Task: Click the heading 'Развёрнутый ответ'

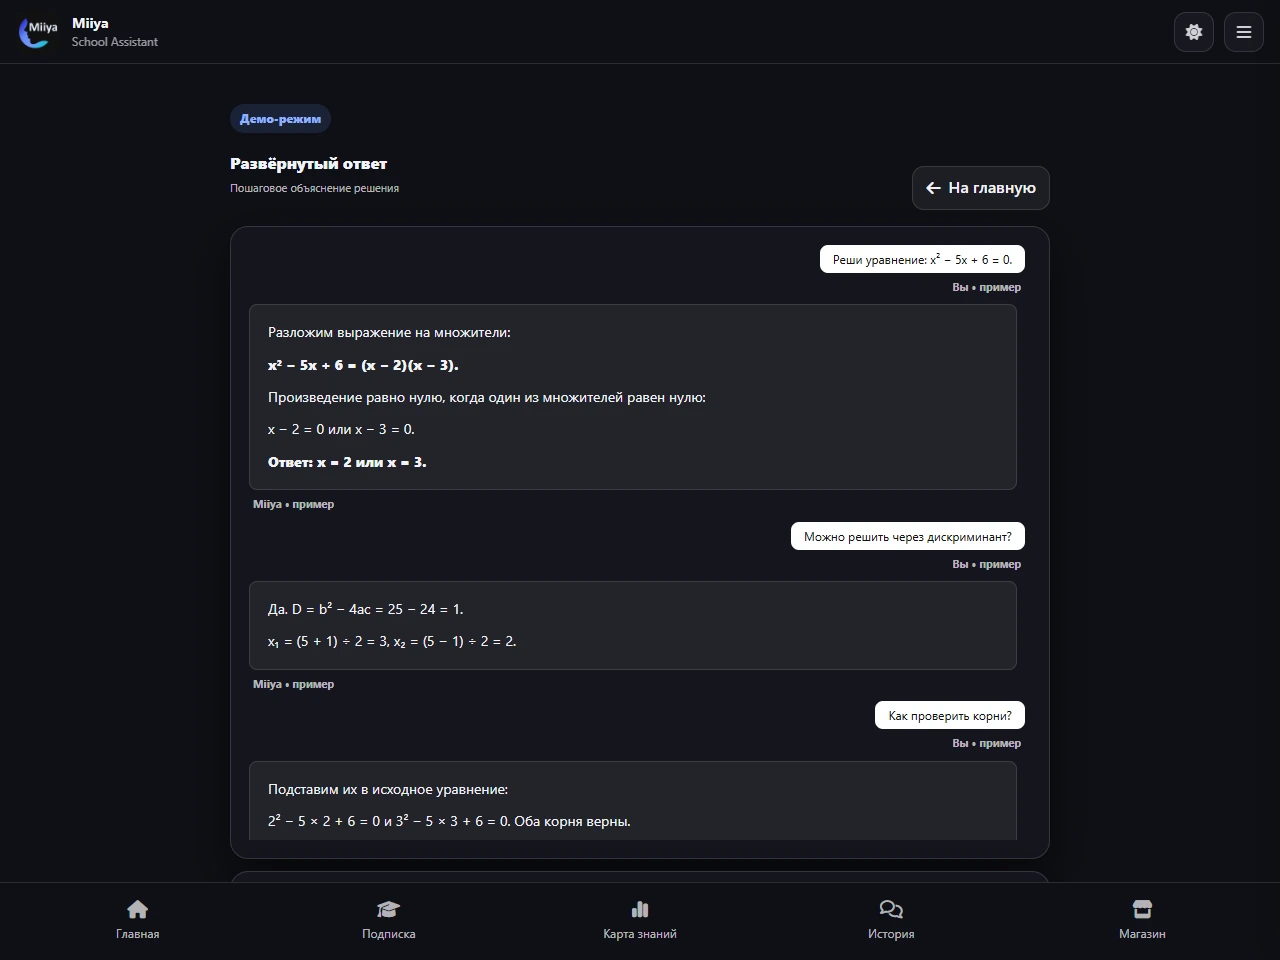Action: (308, 164)
